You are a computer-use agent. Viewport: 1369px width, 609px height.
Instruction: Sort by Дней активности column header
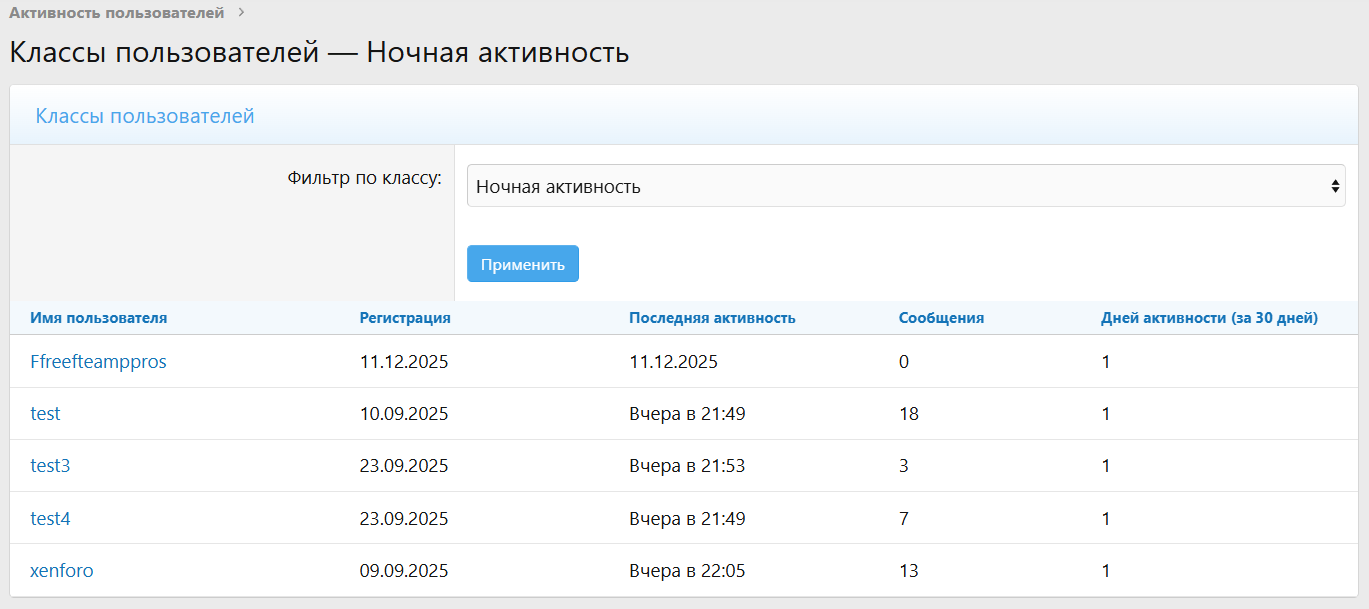[x=1209, y=318]
